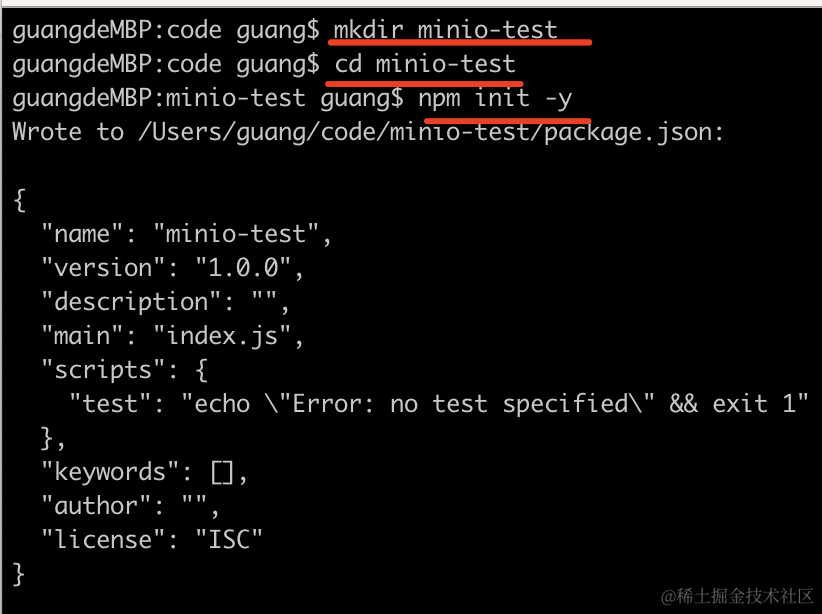Click the "exit 1" text in test script

click(760, 404)
